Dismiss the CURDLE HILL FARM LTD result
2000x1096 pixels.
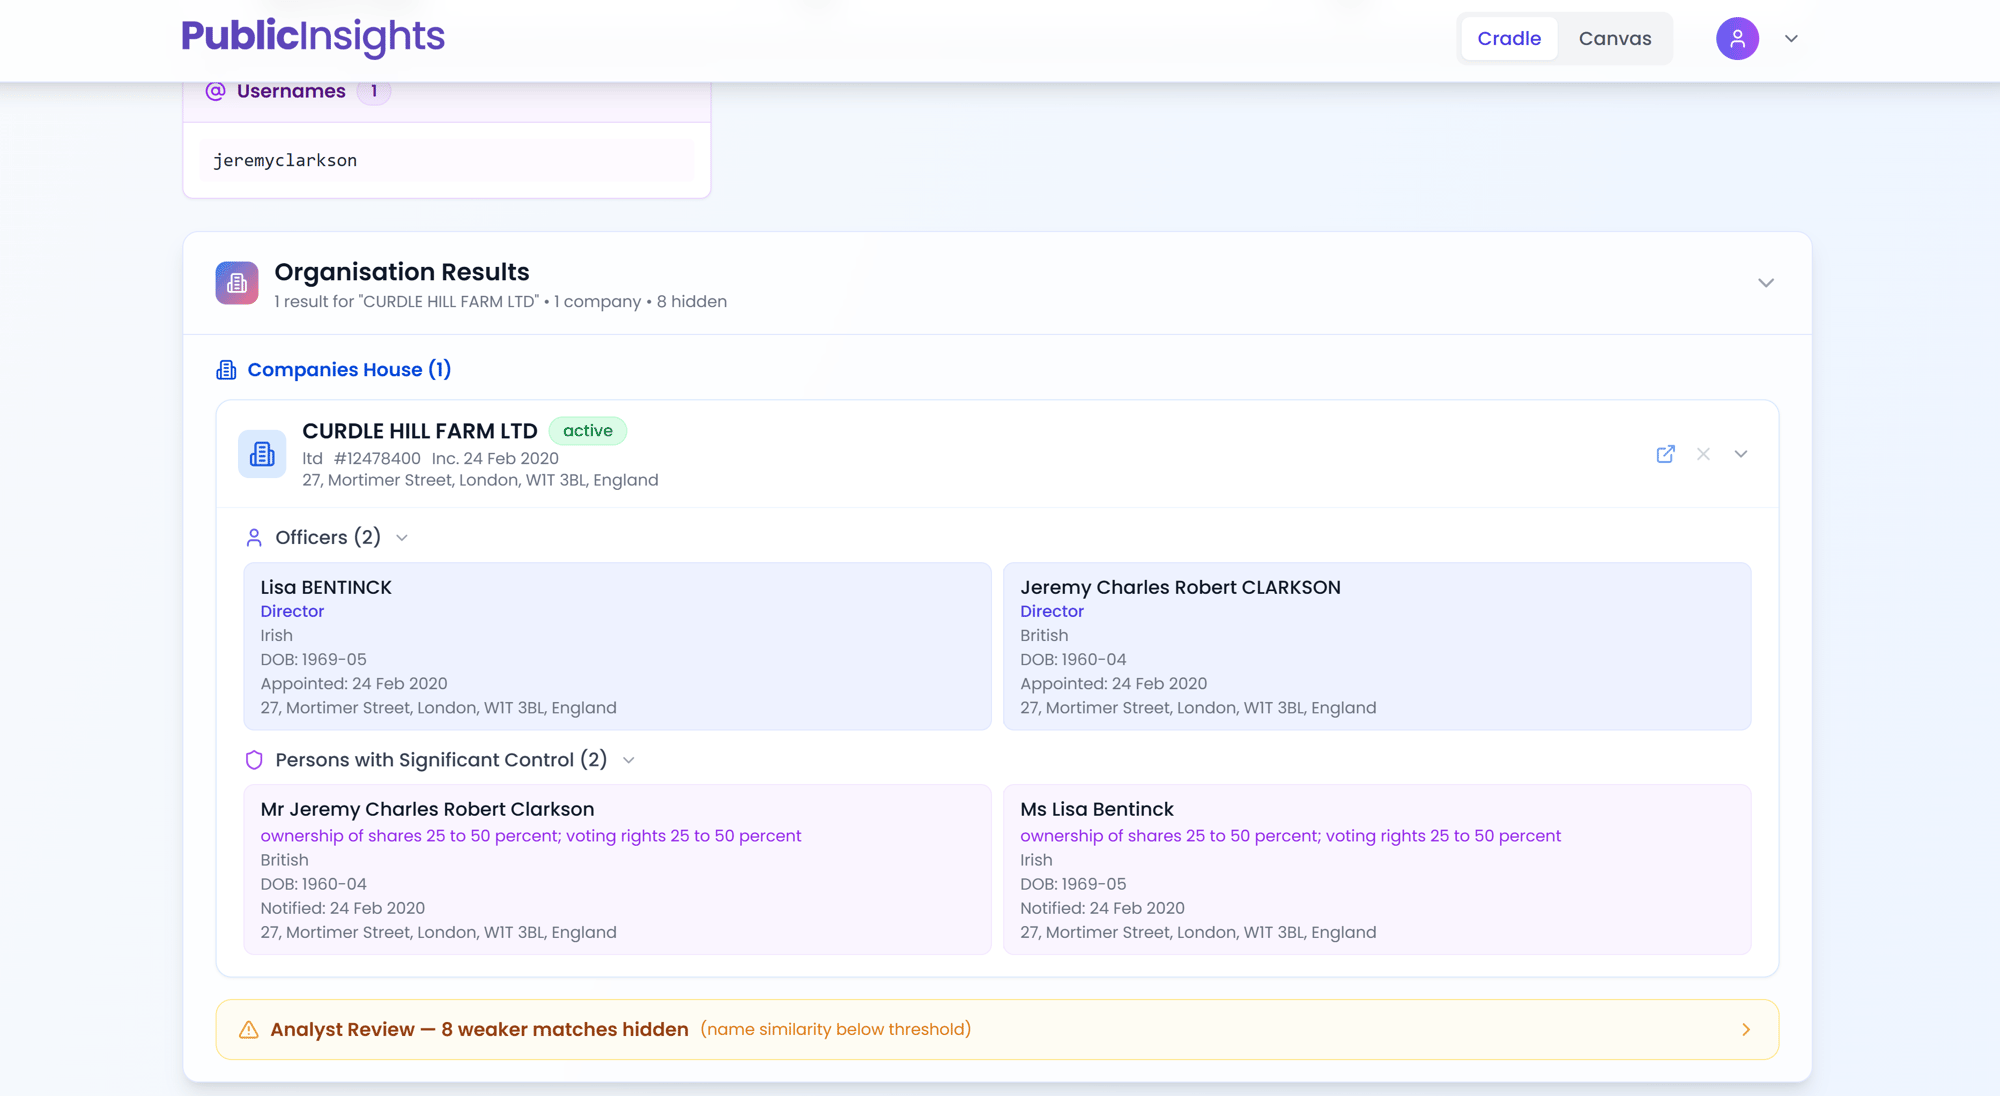click(x=1703, y=454)
